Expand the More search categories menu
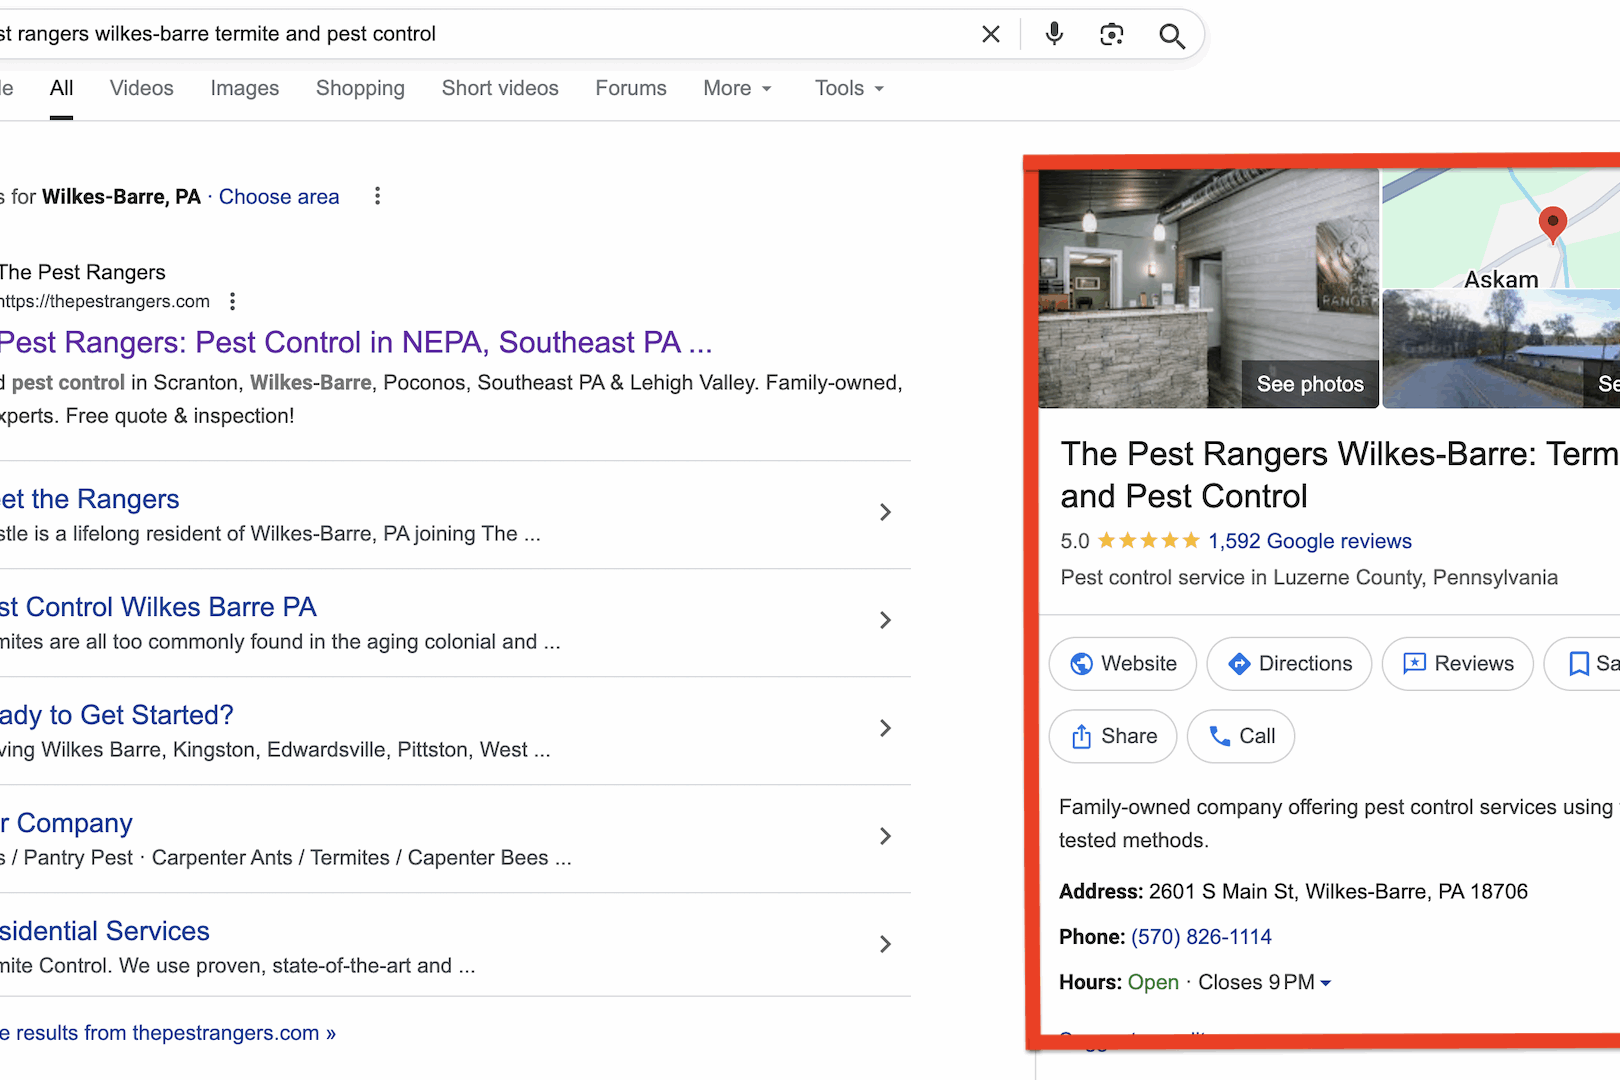1620x1080 pixels. point(737,88)
